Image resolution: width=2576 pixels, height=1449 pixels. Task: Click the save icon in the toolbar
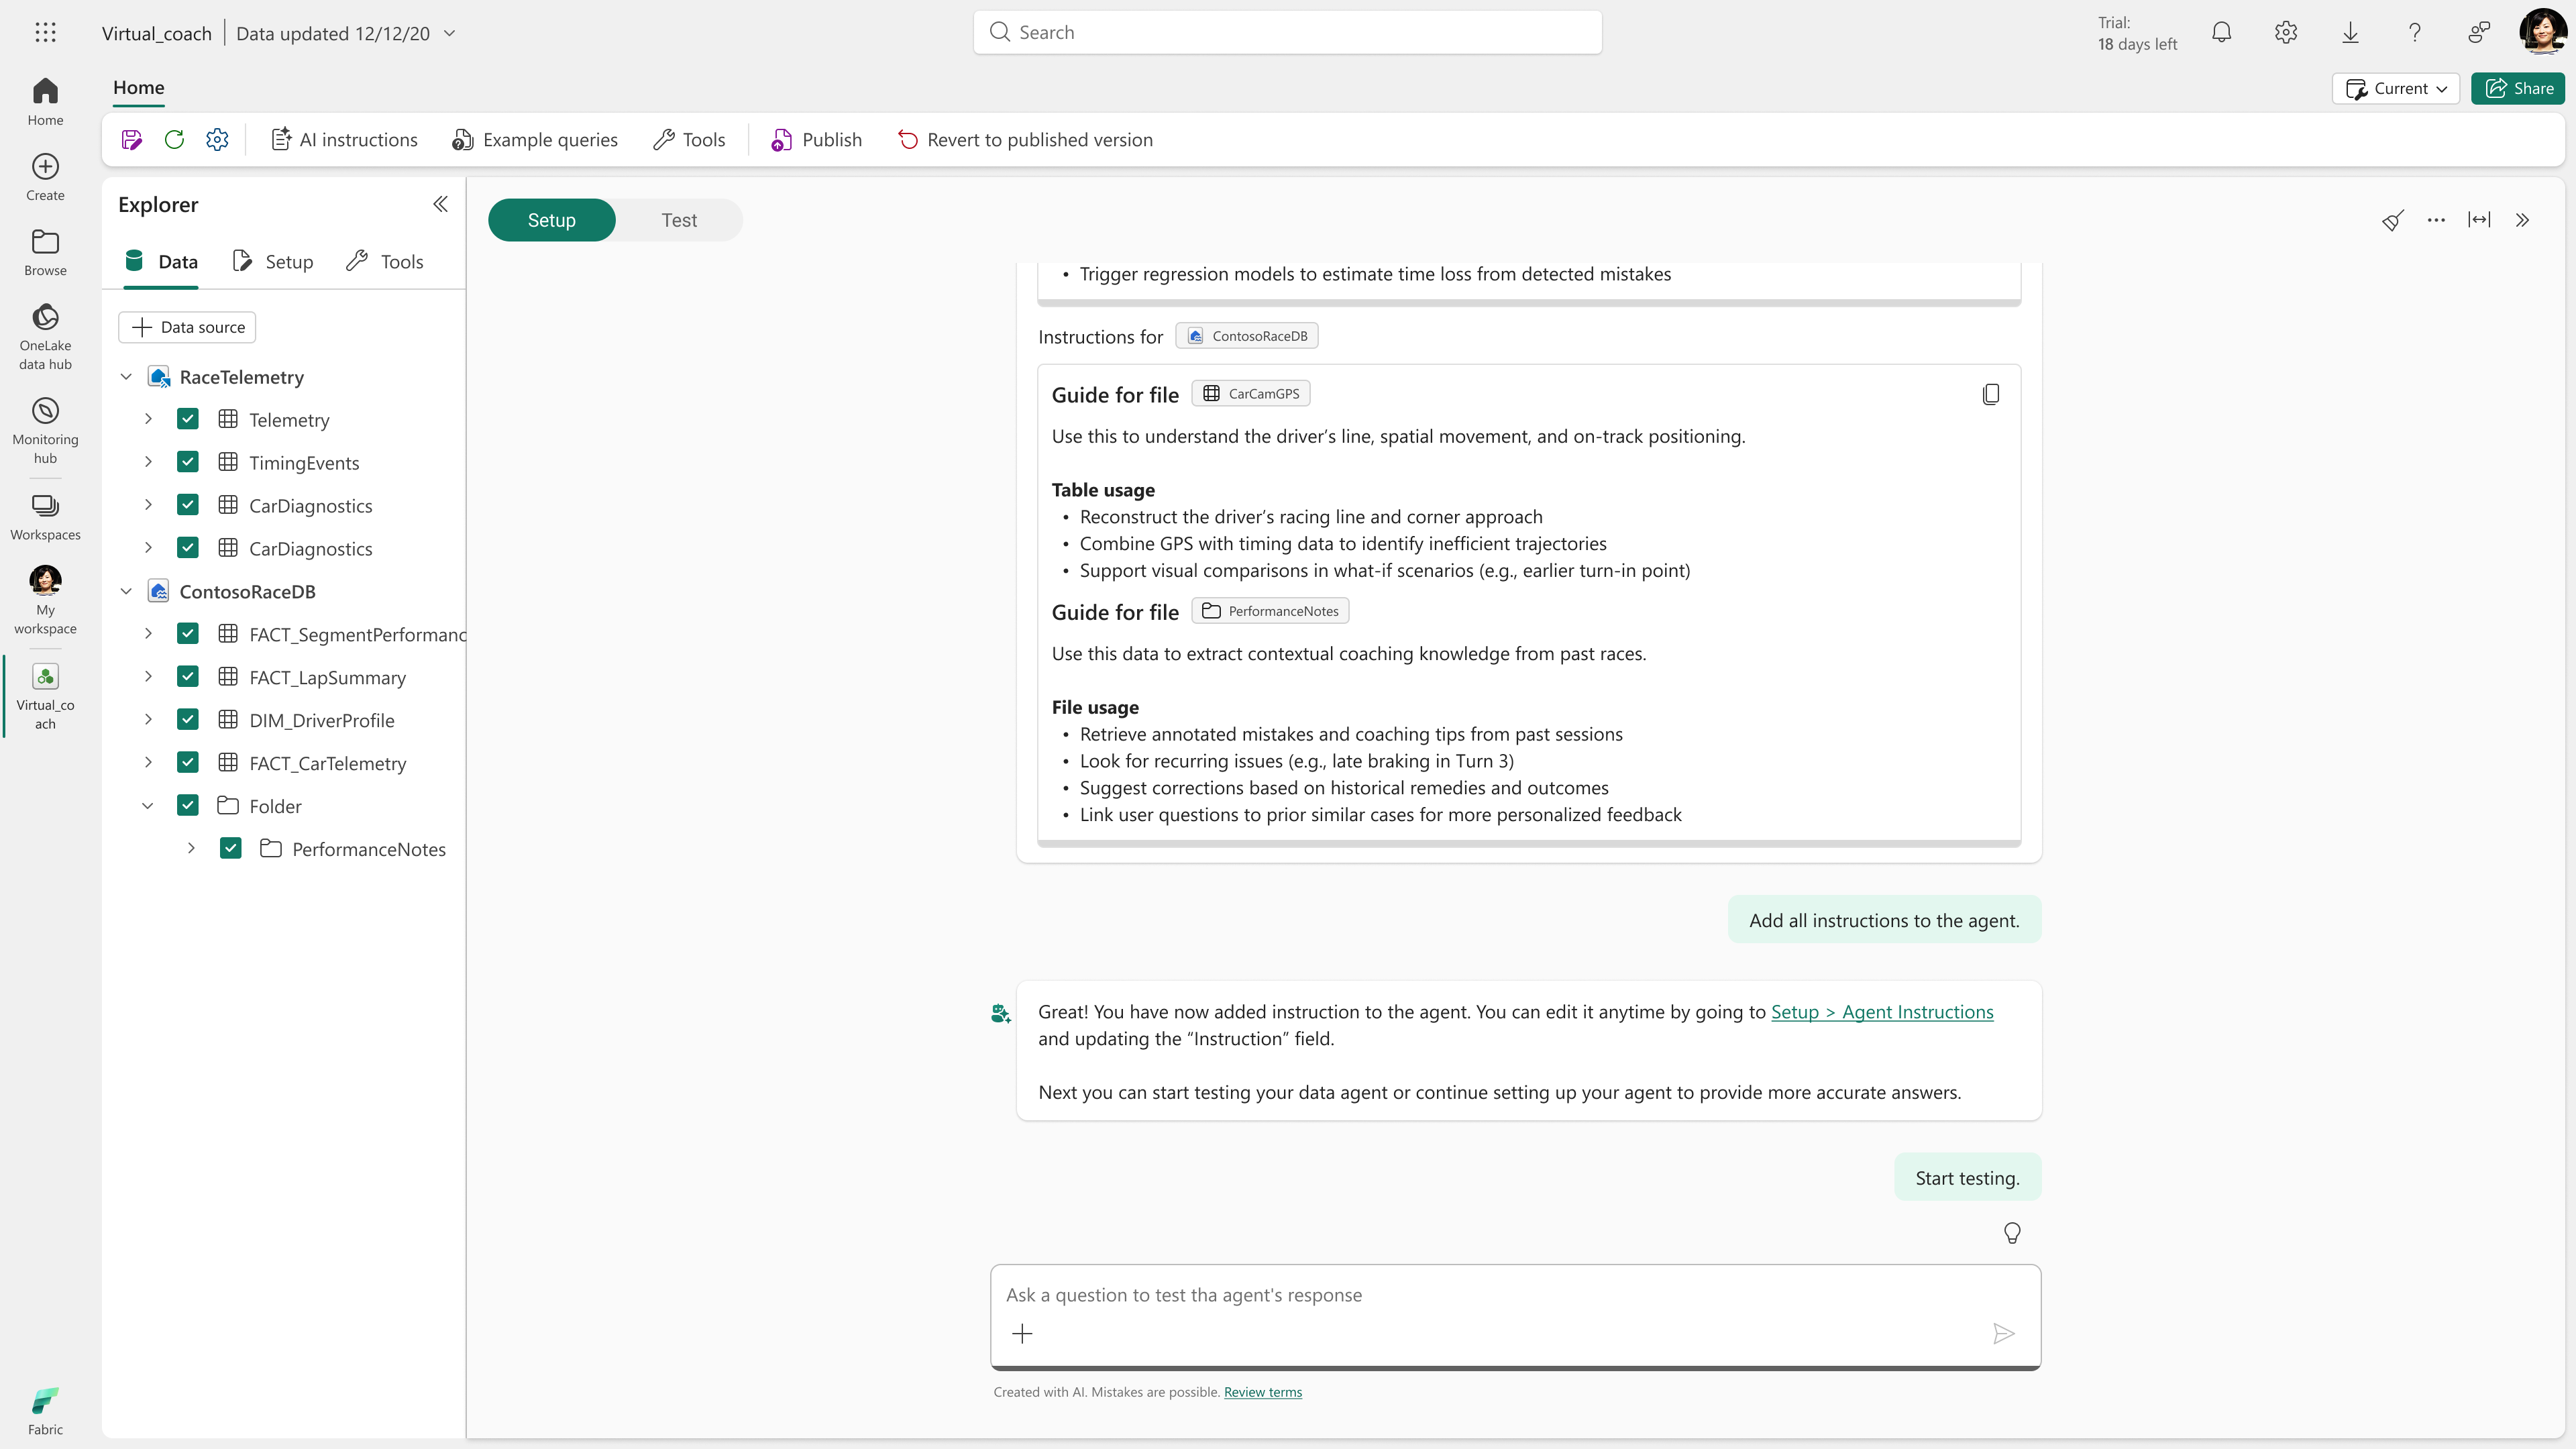tap(131, 140)
